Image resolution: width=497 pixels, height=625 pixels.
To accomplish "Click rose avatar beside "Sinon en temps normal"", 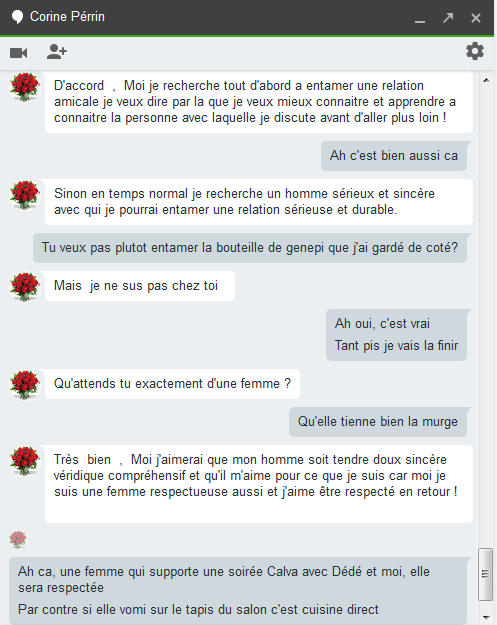I will coord(25,195).
